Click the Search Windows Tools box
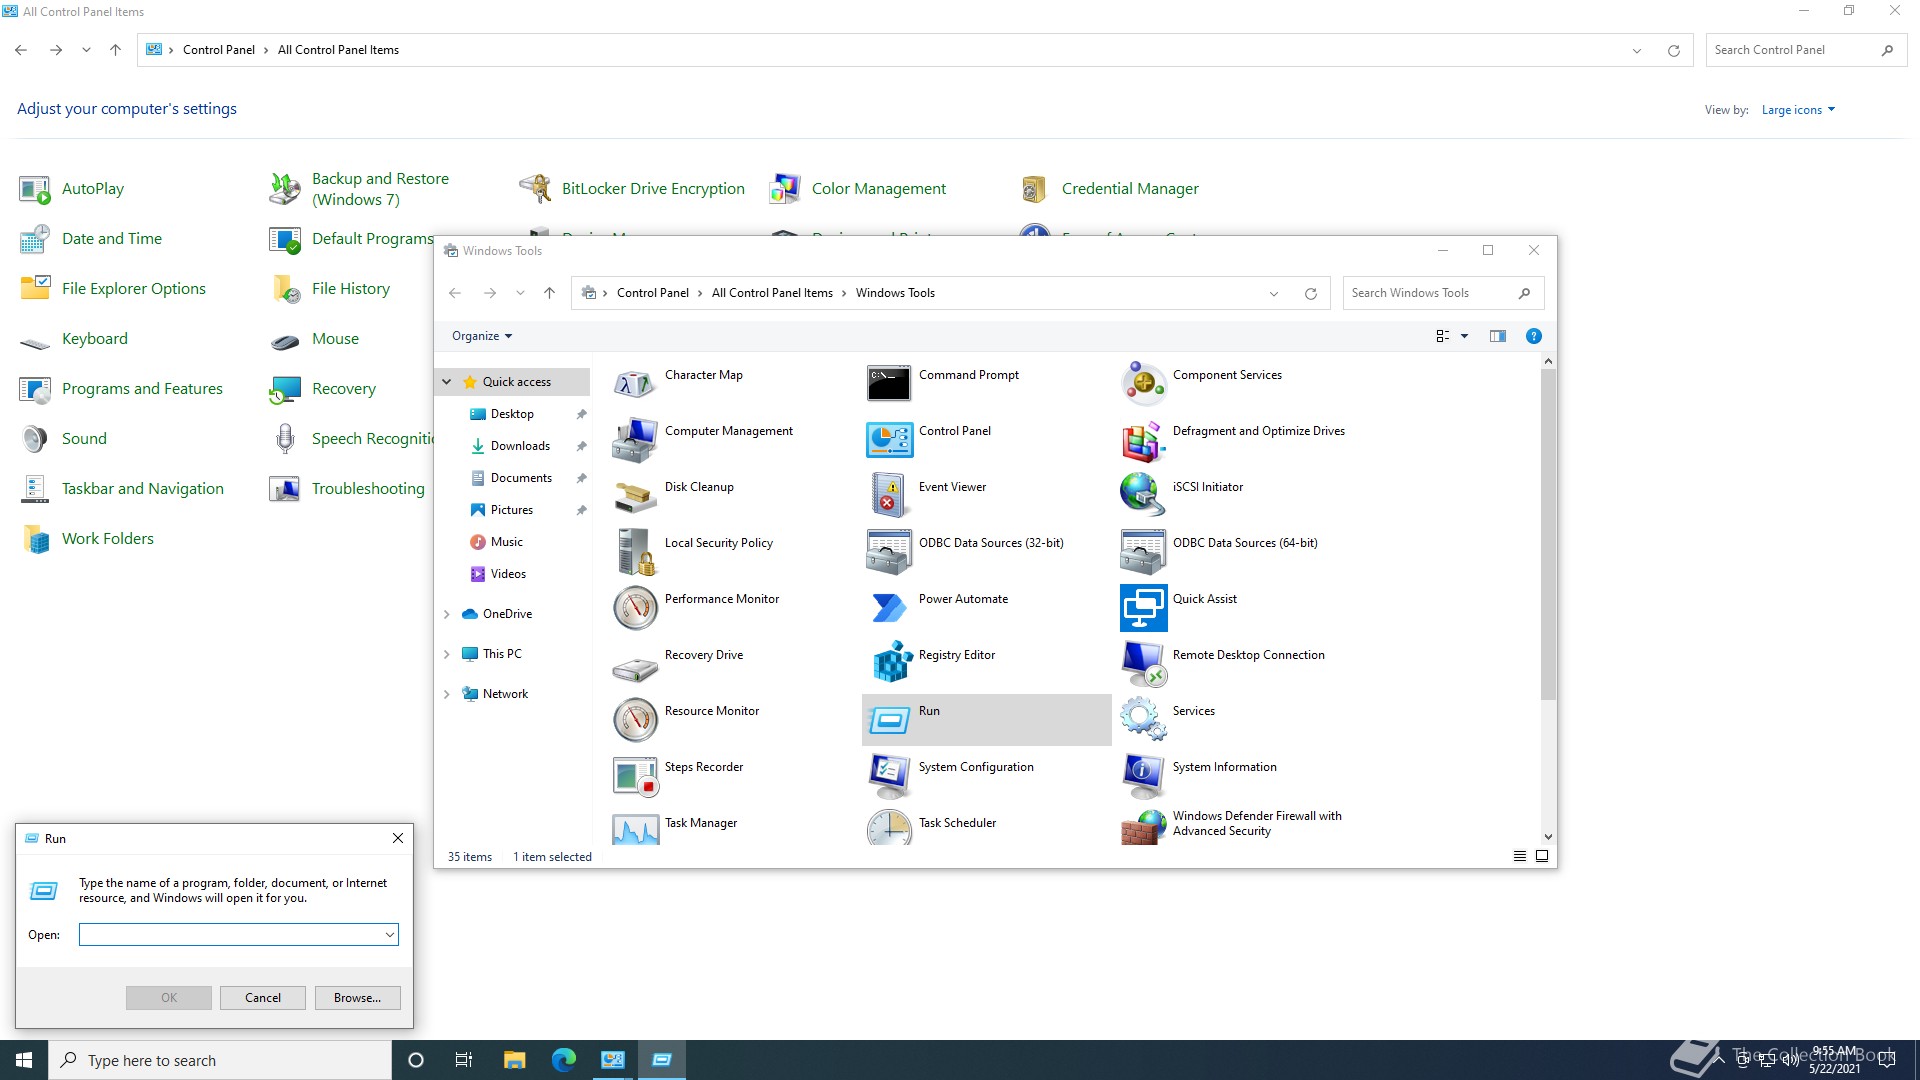Image resolution: width=1920 pixels, height=1080 pixels. [1443, 293]
